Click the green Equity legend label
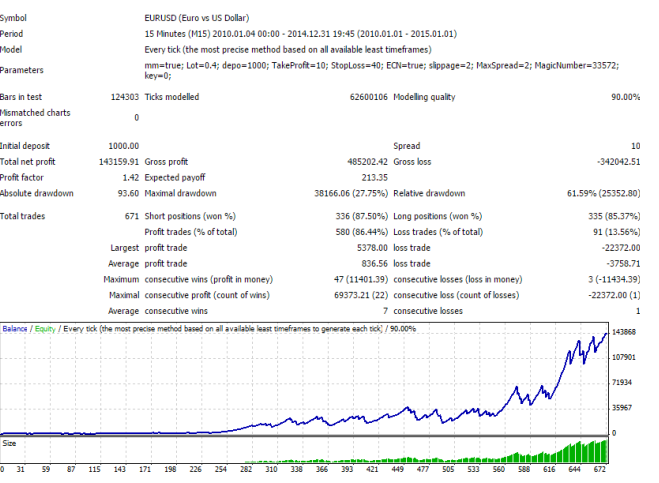659x483 pixels. 45,329
